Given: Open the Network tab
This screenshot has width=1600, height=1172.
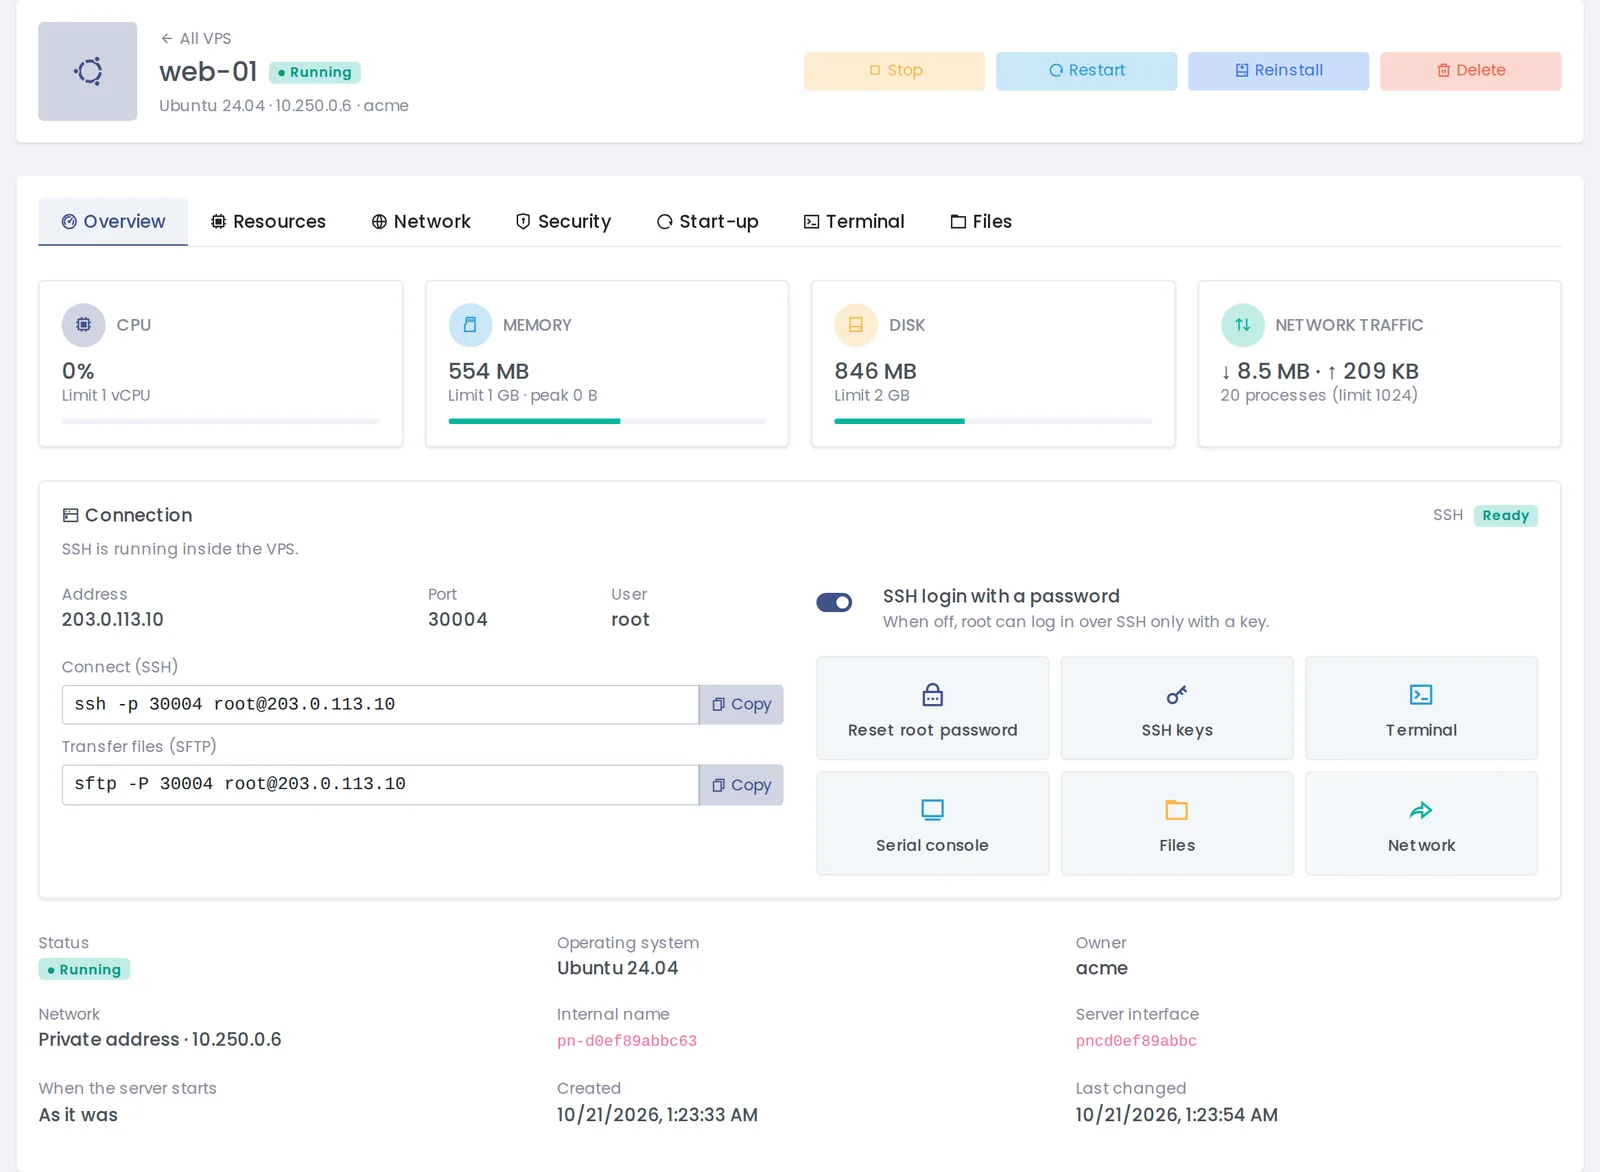Looking at the screenshot, I should tap(421, 221).
